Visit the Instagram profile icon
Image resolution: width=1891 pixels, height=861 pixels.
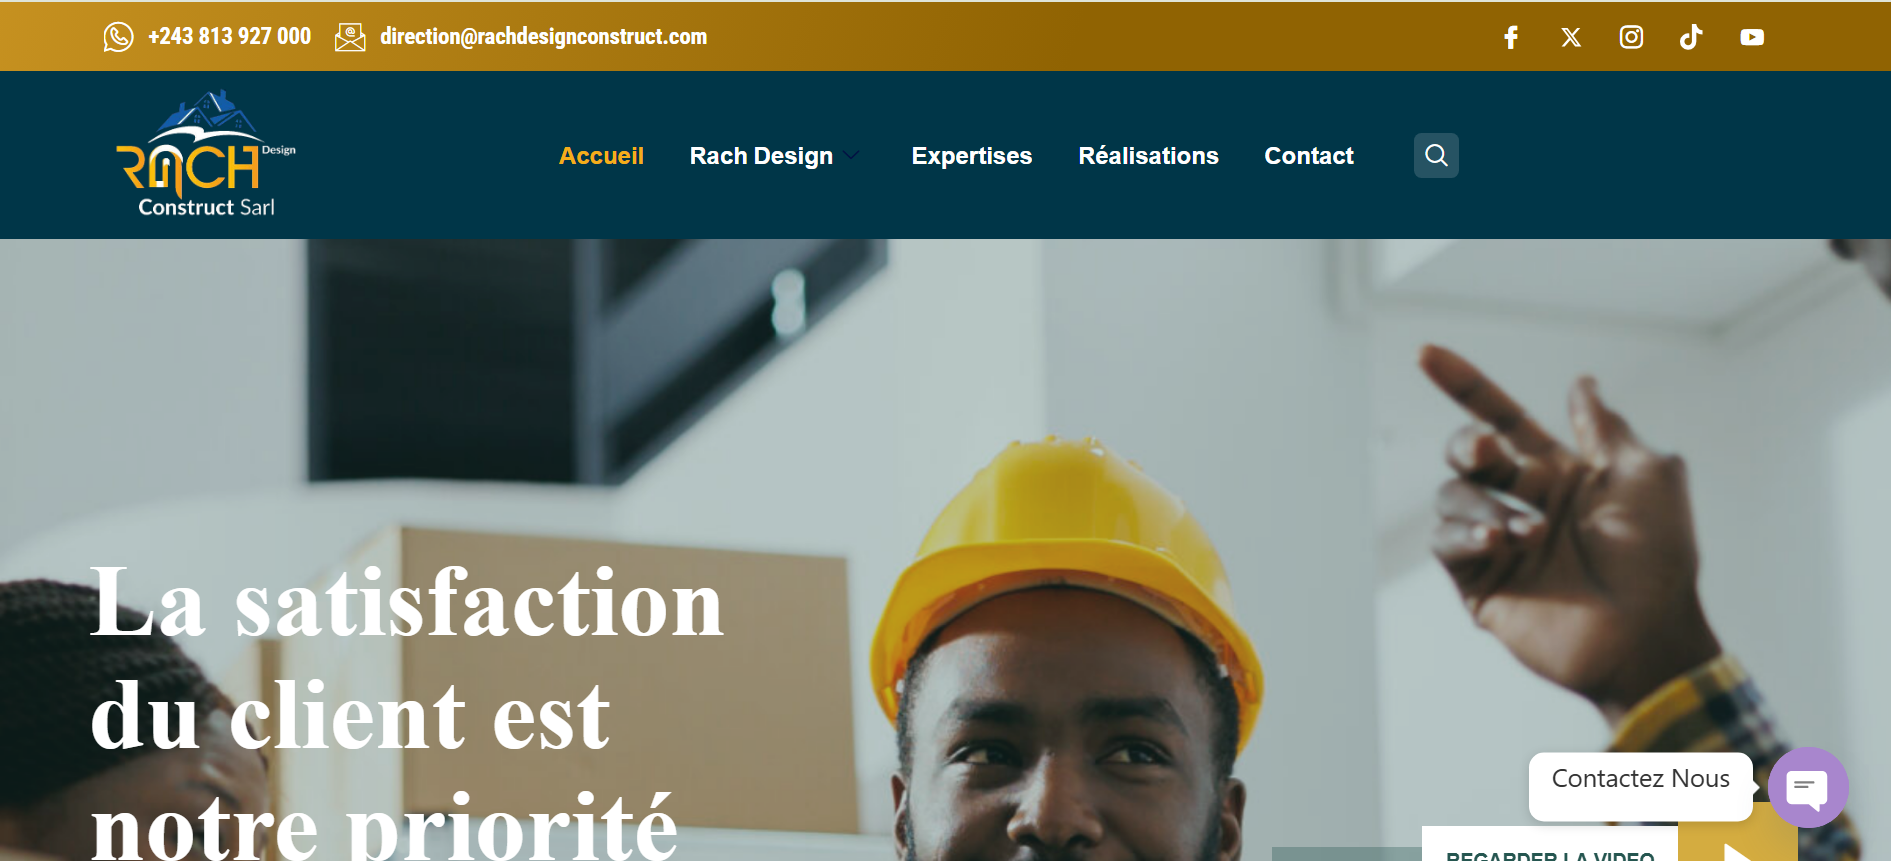(1631, 37)
